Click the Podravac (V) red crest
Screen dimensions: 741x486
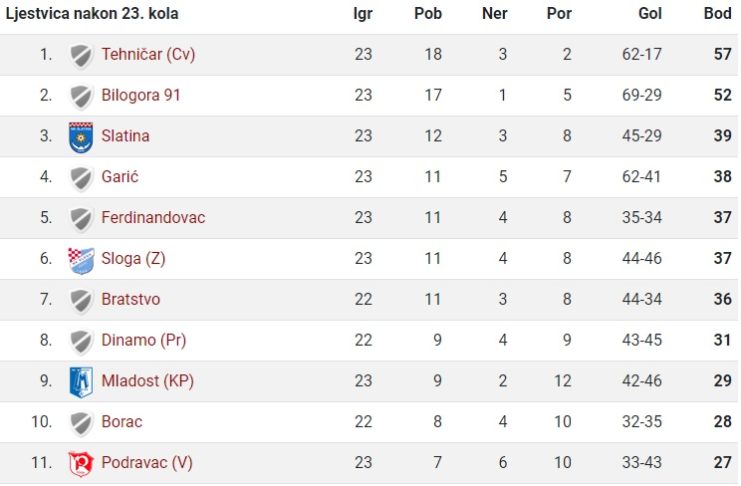click(x=81, y=463)
